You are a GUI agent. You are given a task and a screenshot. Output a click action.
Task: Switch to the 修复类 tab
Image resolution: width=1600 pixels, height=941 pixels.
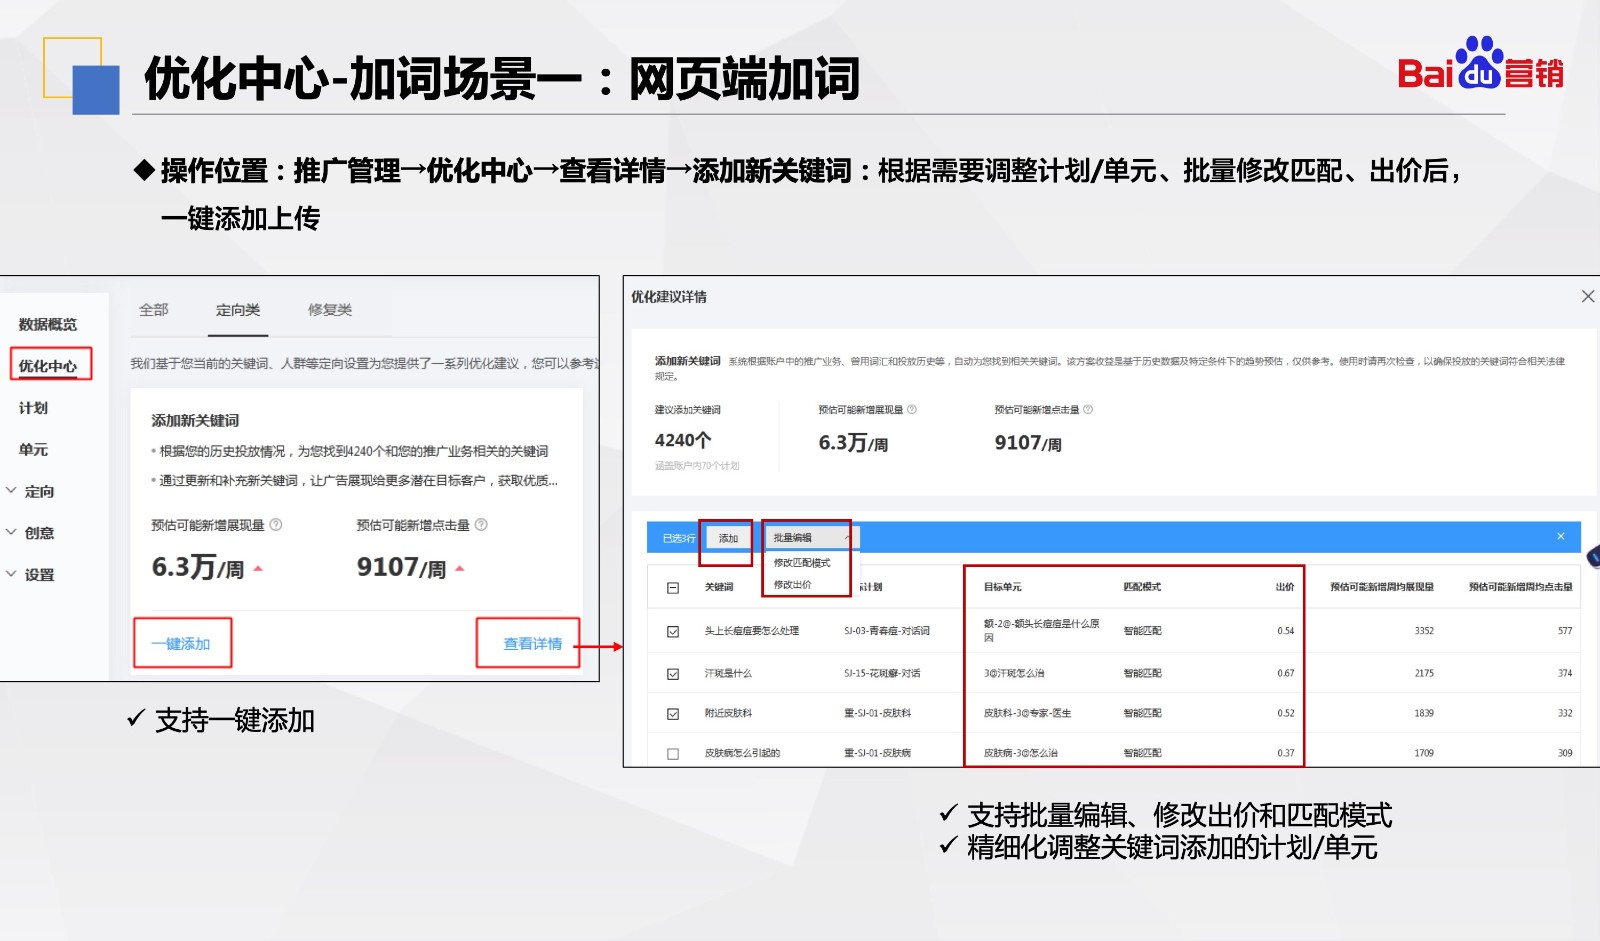tap(330, 310)
